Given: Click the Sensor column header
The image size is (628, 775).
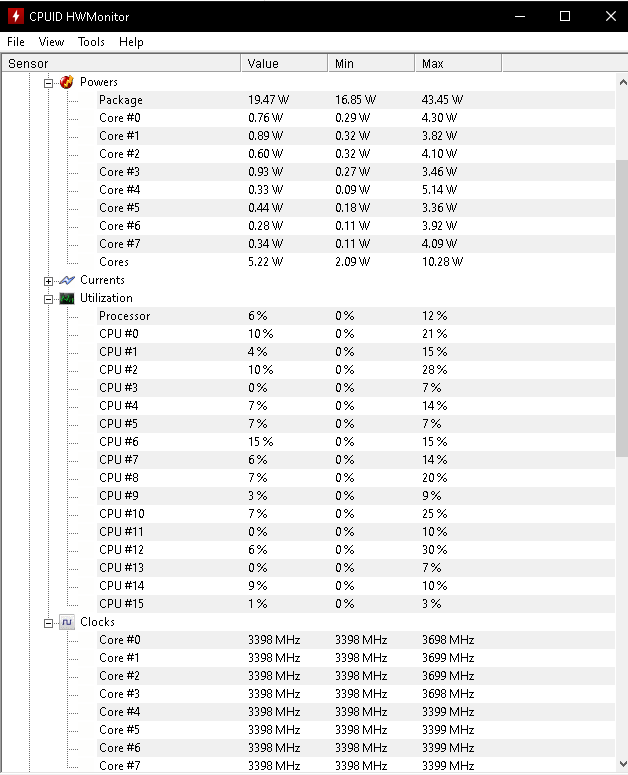Looking at the screenshot, I should click(122, 64).
